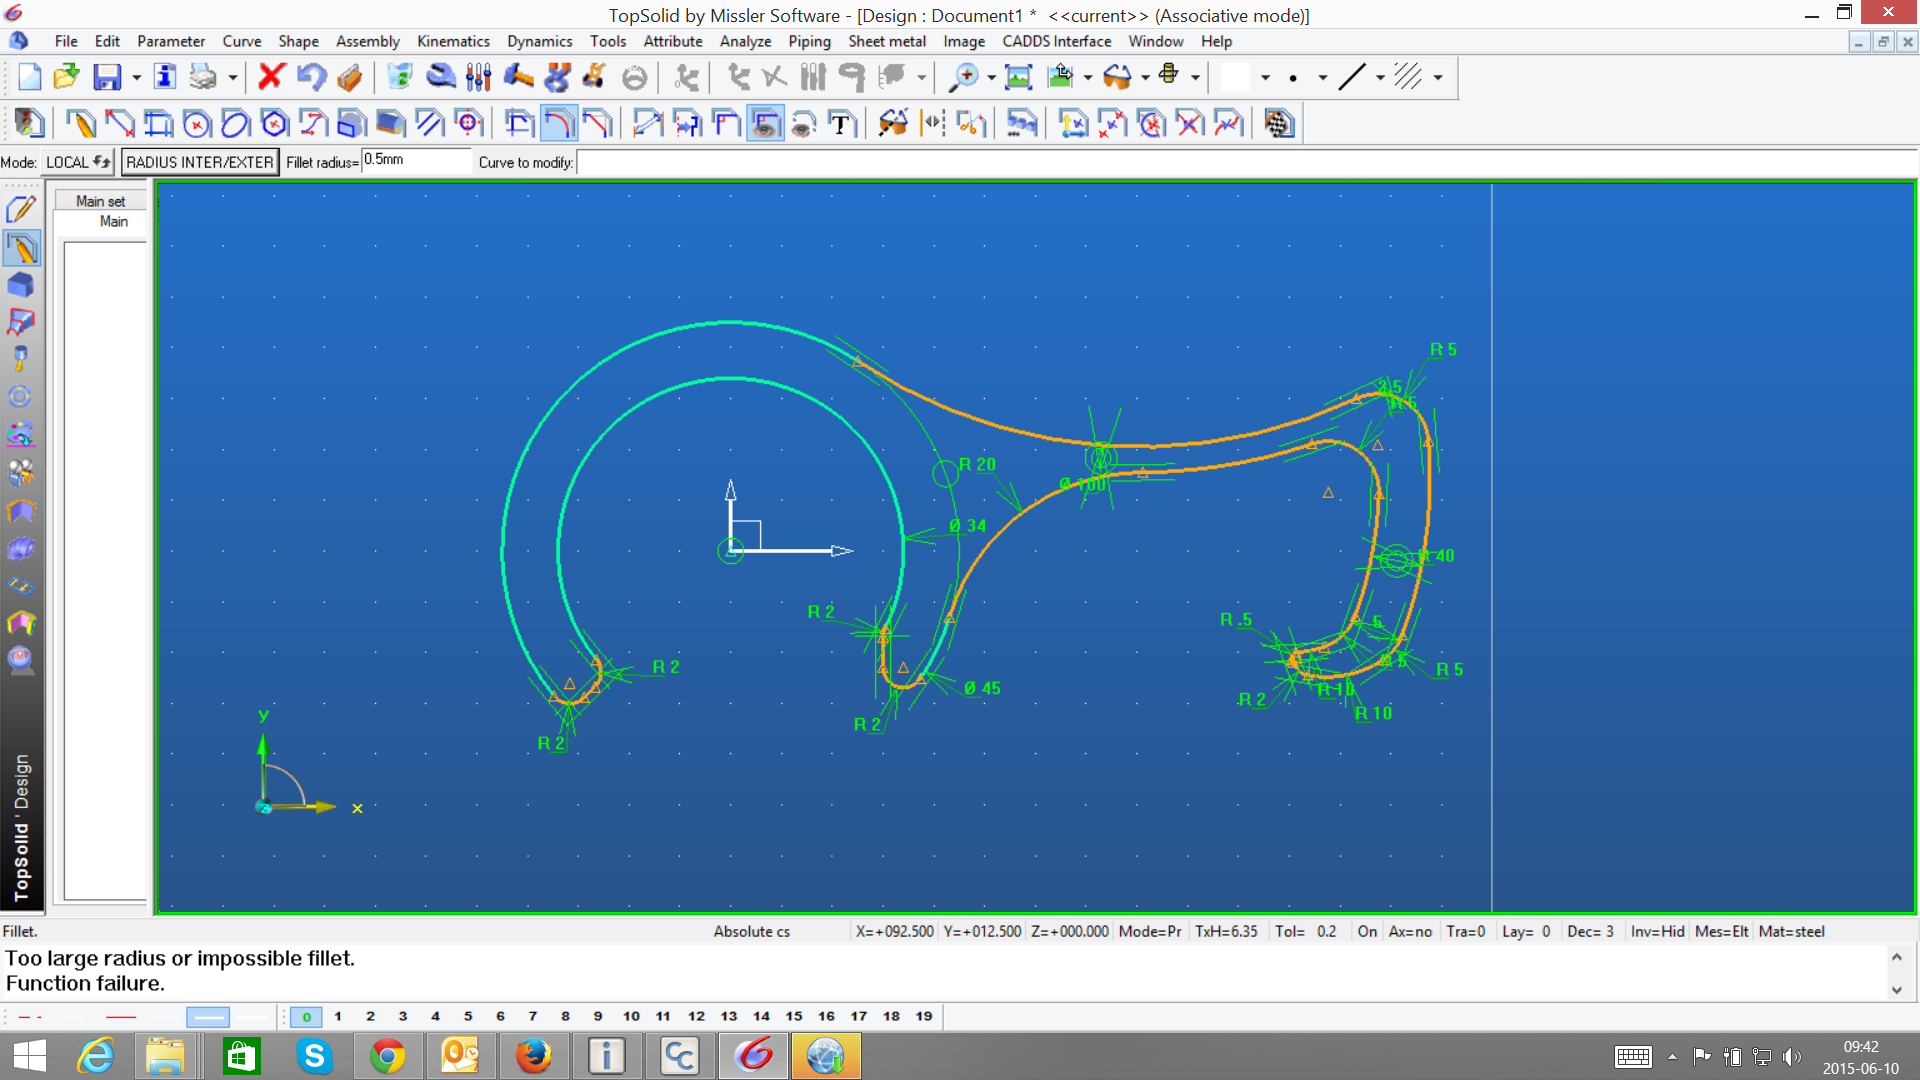
Task: Select the blue solid shape icon in sidebar
Action: point(21,286)
